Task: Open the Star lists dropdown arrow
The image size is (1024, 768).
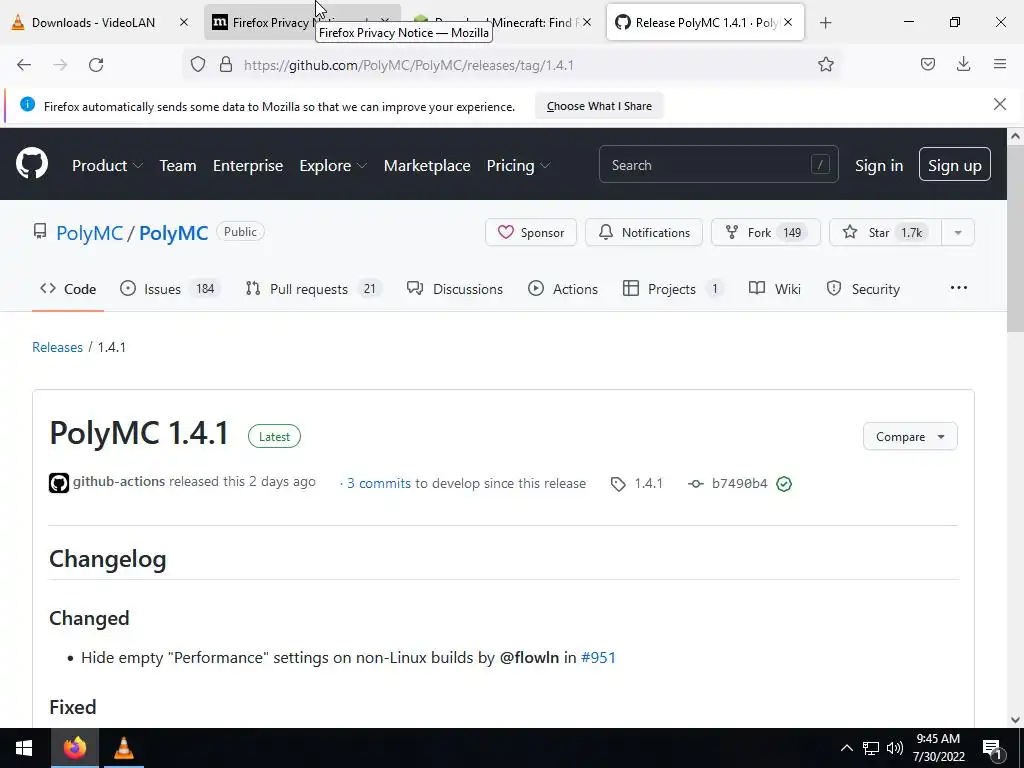Action: [x=957, y=232]
